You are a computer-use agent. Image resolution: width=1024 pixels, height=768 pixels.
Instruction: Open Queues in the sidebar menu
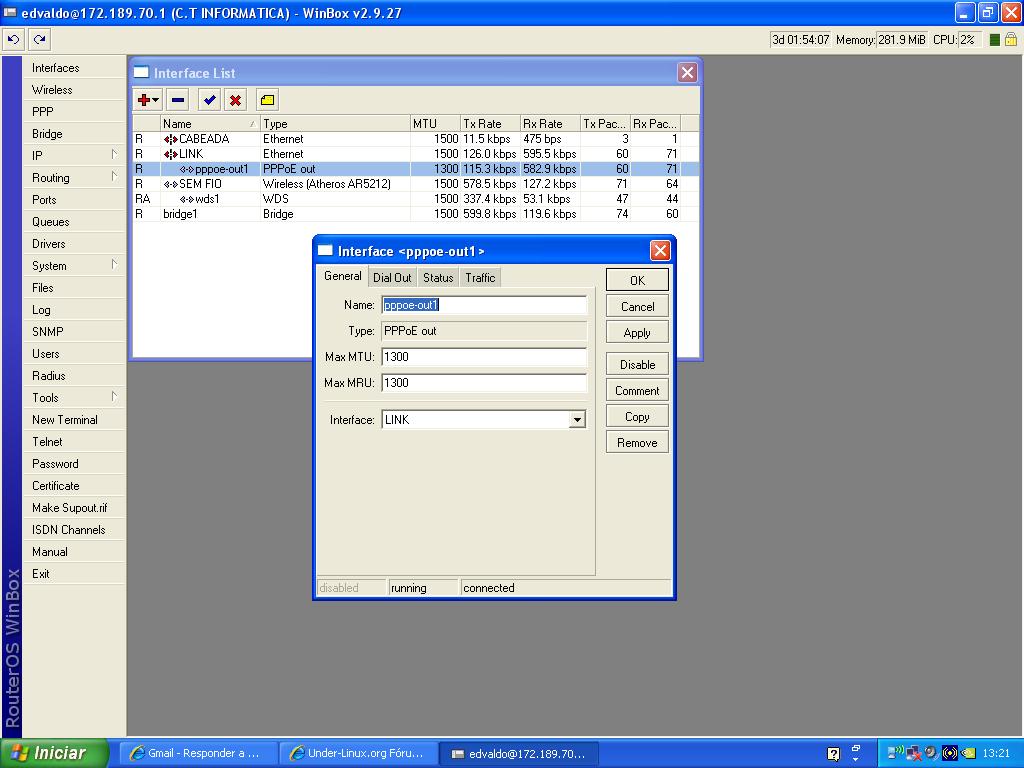(x=74, y=222)
